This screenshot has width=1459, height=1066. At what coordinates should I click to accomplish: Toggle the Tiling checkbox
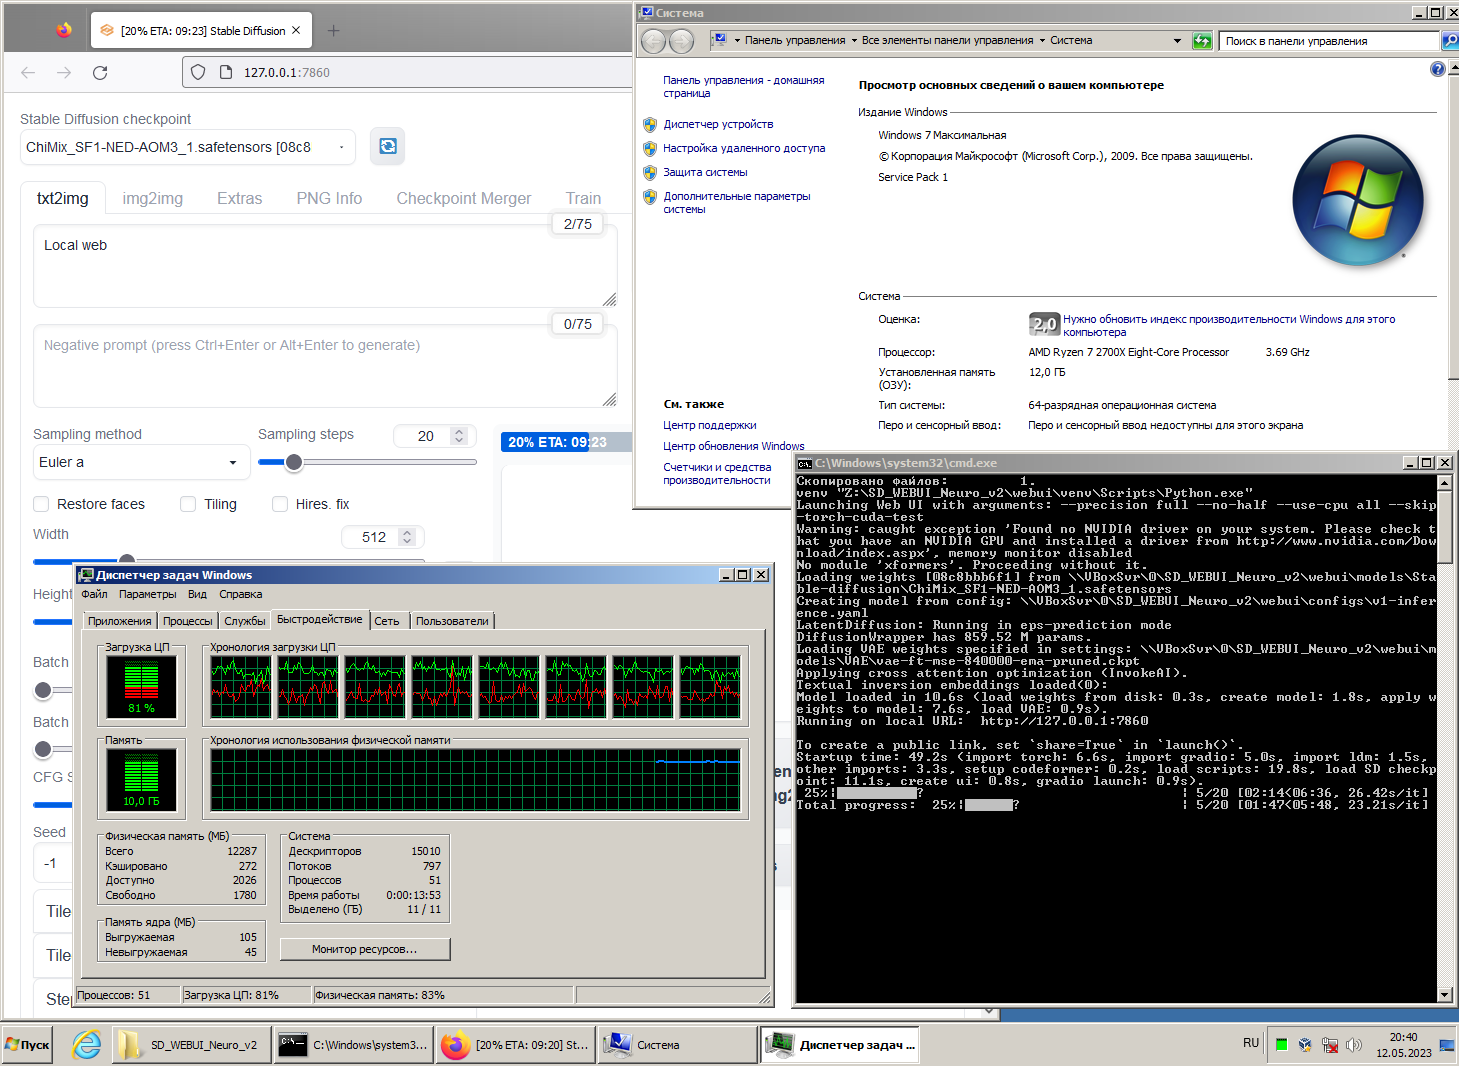(188, 504)
